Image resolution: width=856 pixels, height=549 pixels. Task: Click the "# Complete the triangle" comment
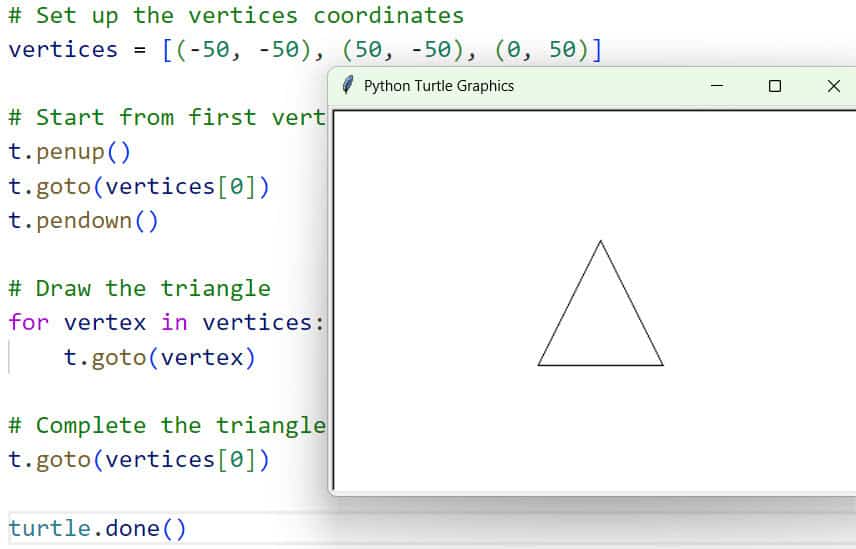[x=166, y=426]
